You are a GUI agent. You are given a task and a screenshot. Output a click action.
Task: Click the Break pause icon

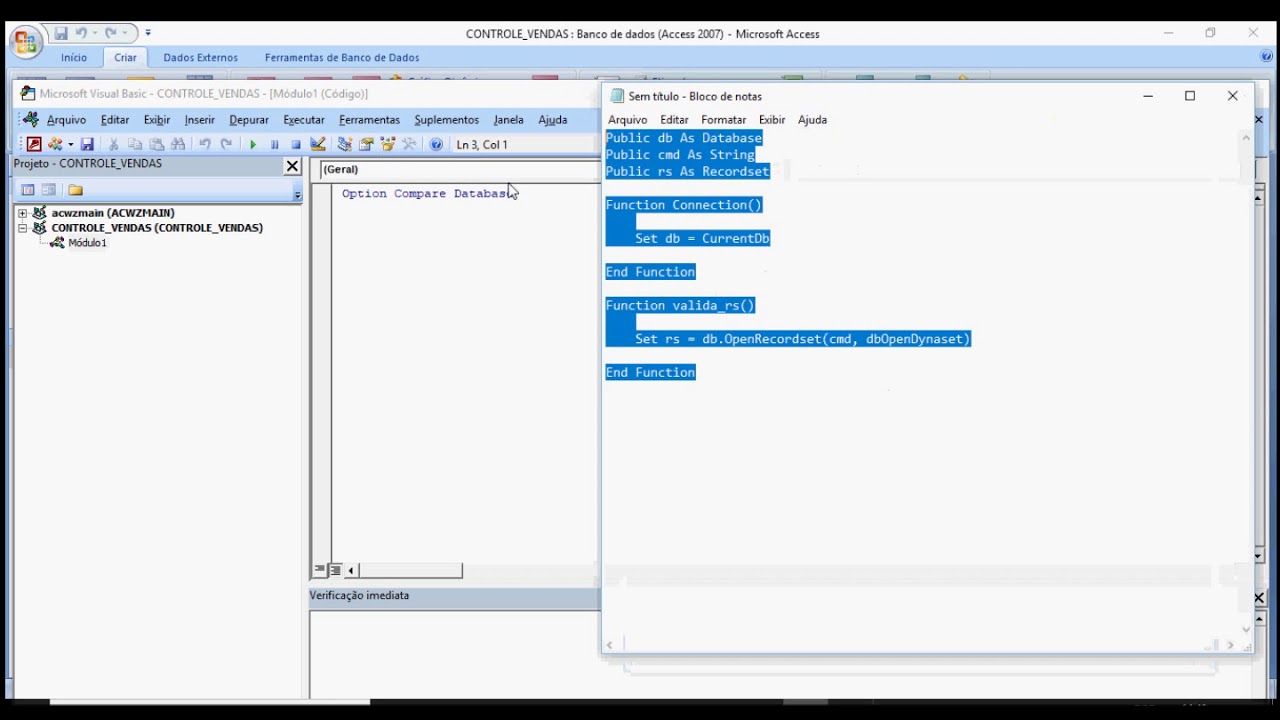pos(275,145)
